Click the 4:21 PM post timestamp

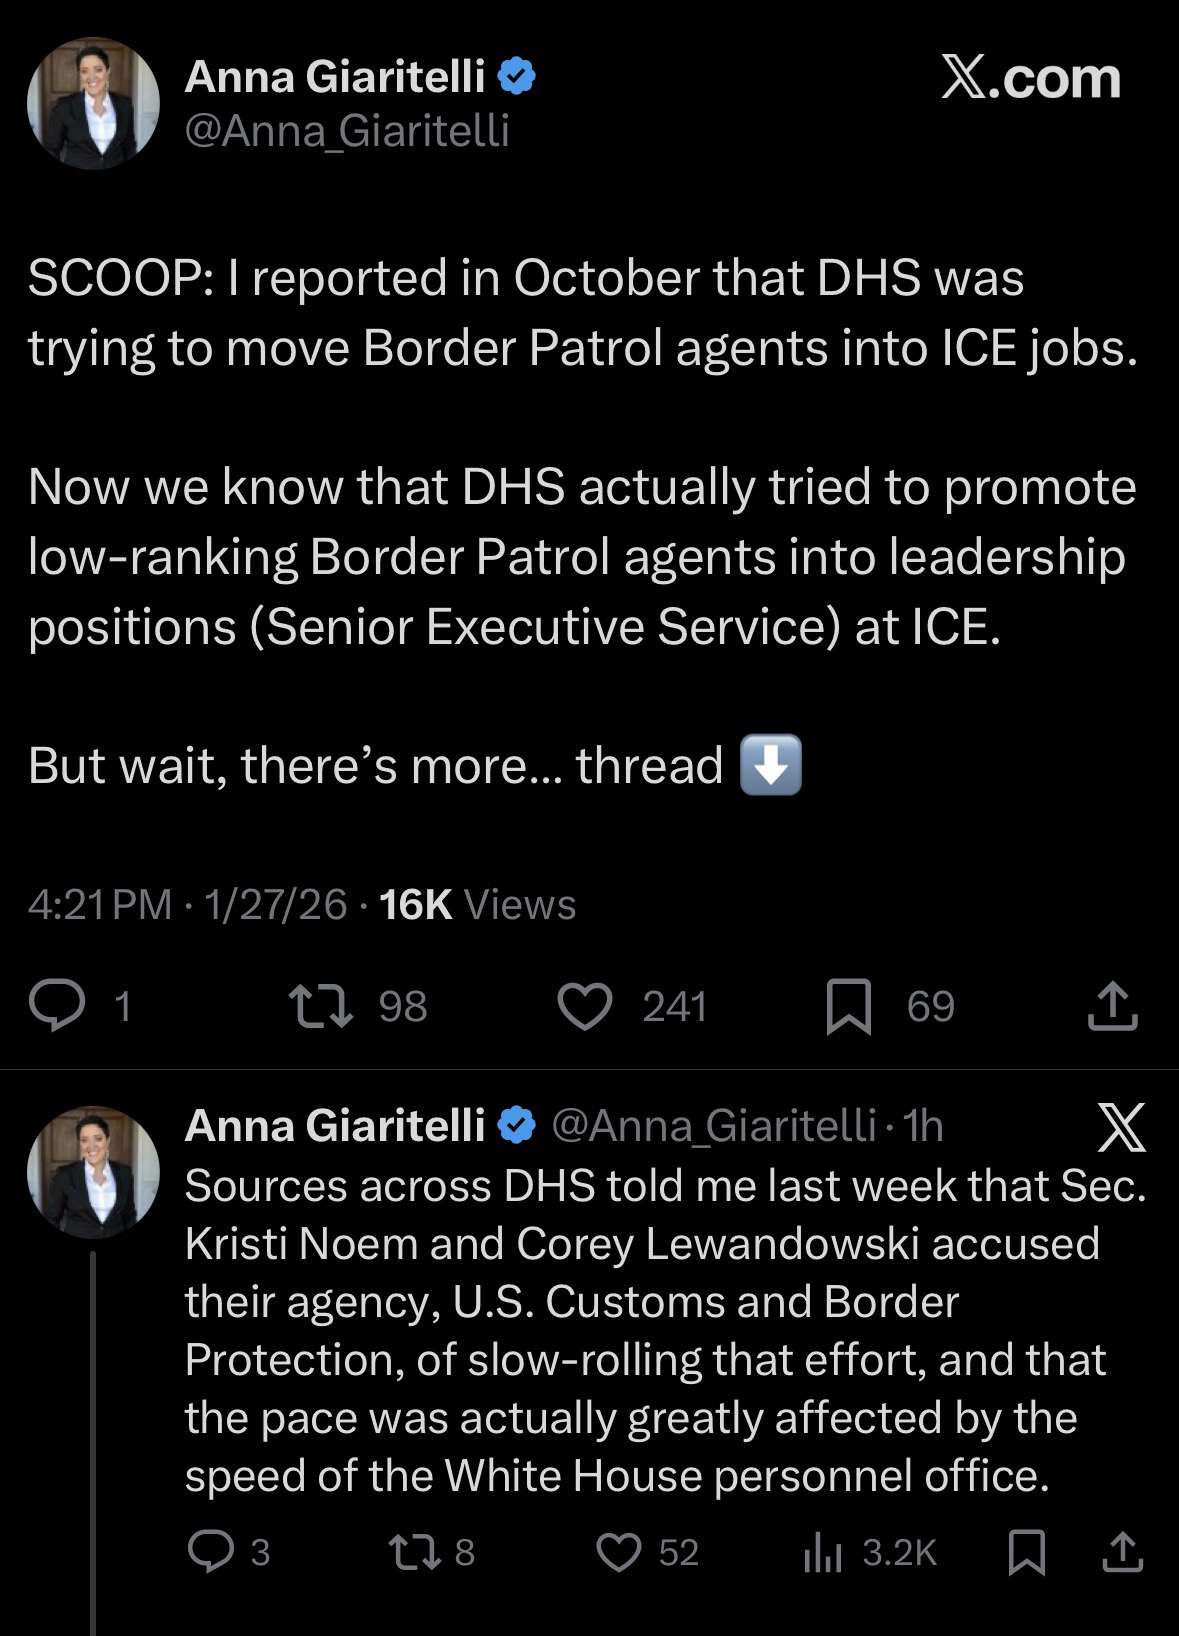pyautogui.click(x=100, y=904)
